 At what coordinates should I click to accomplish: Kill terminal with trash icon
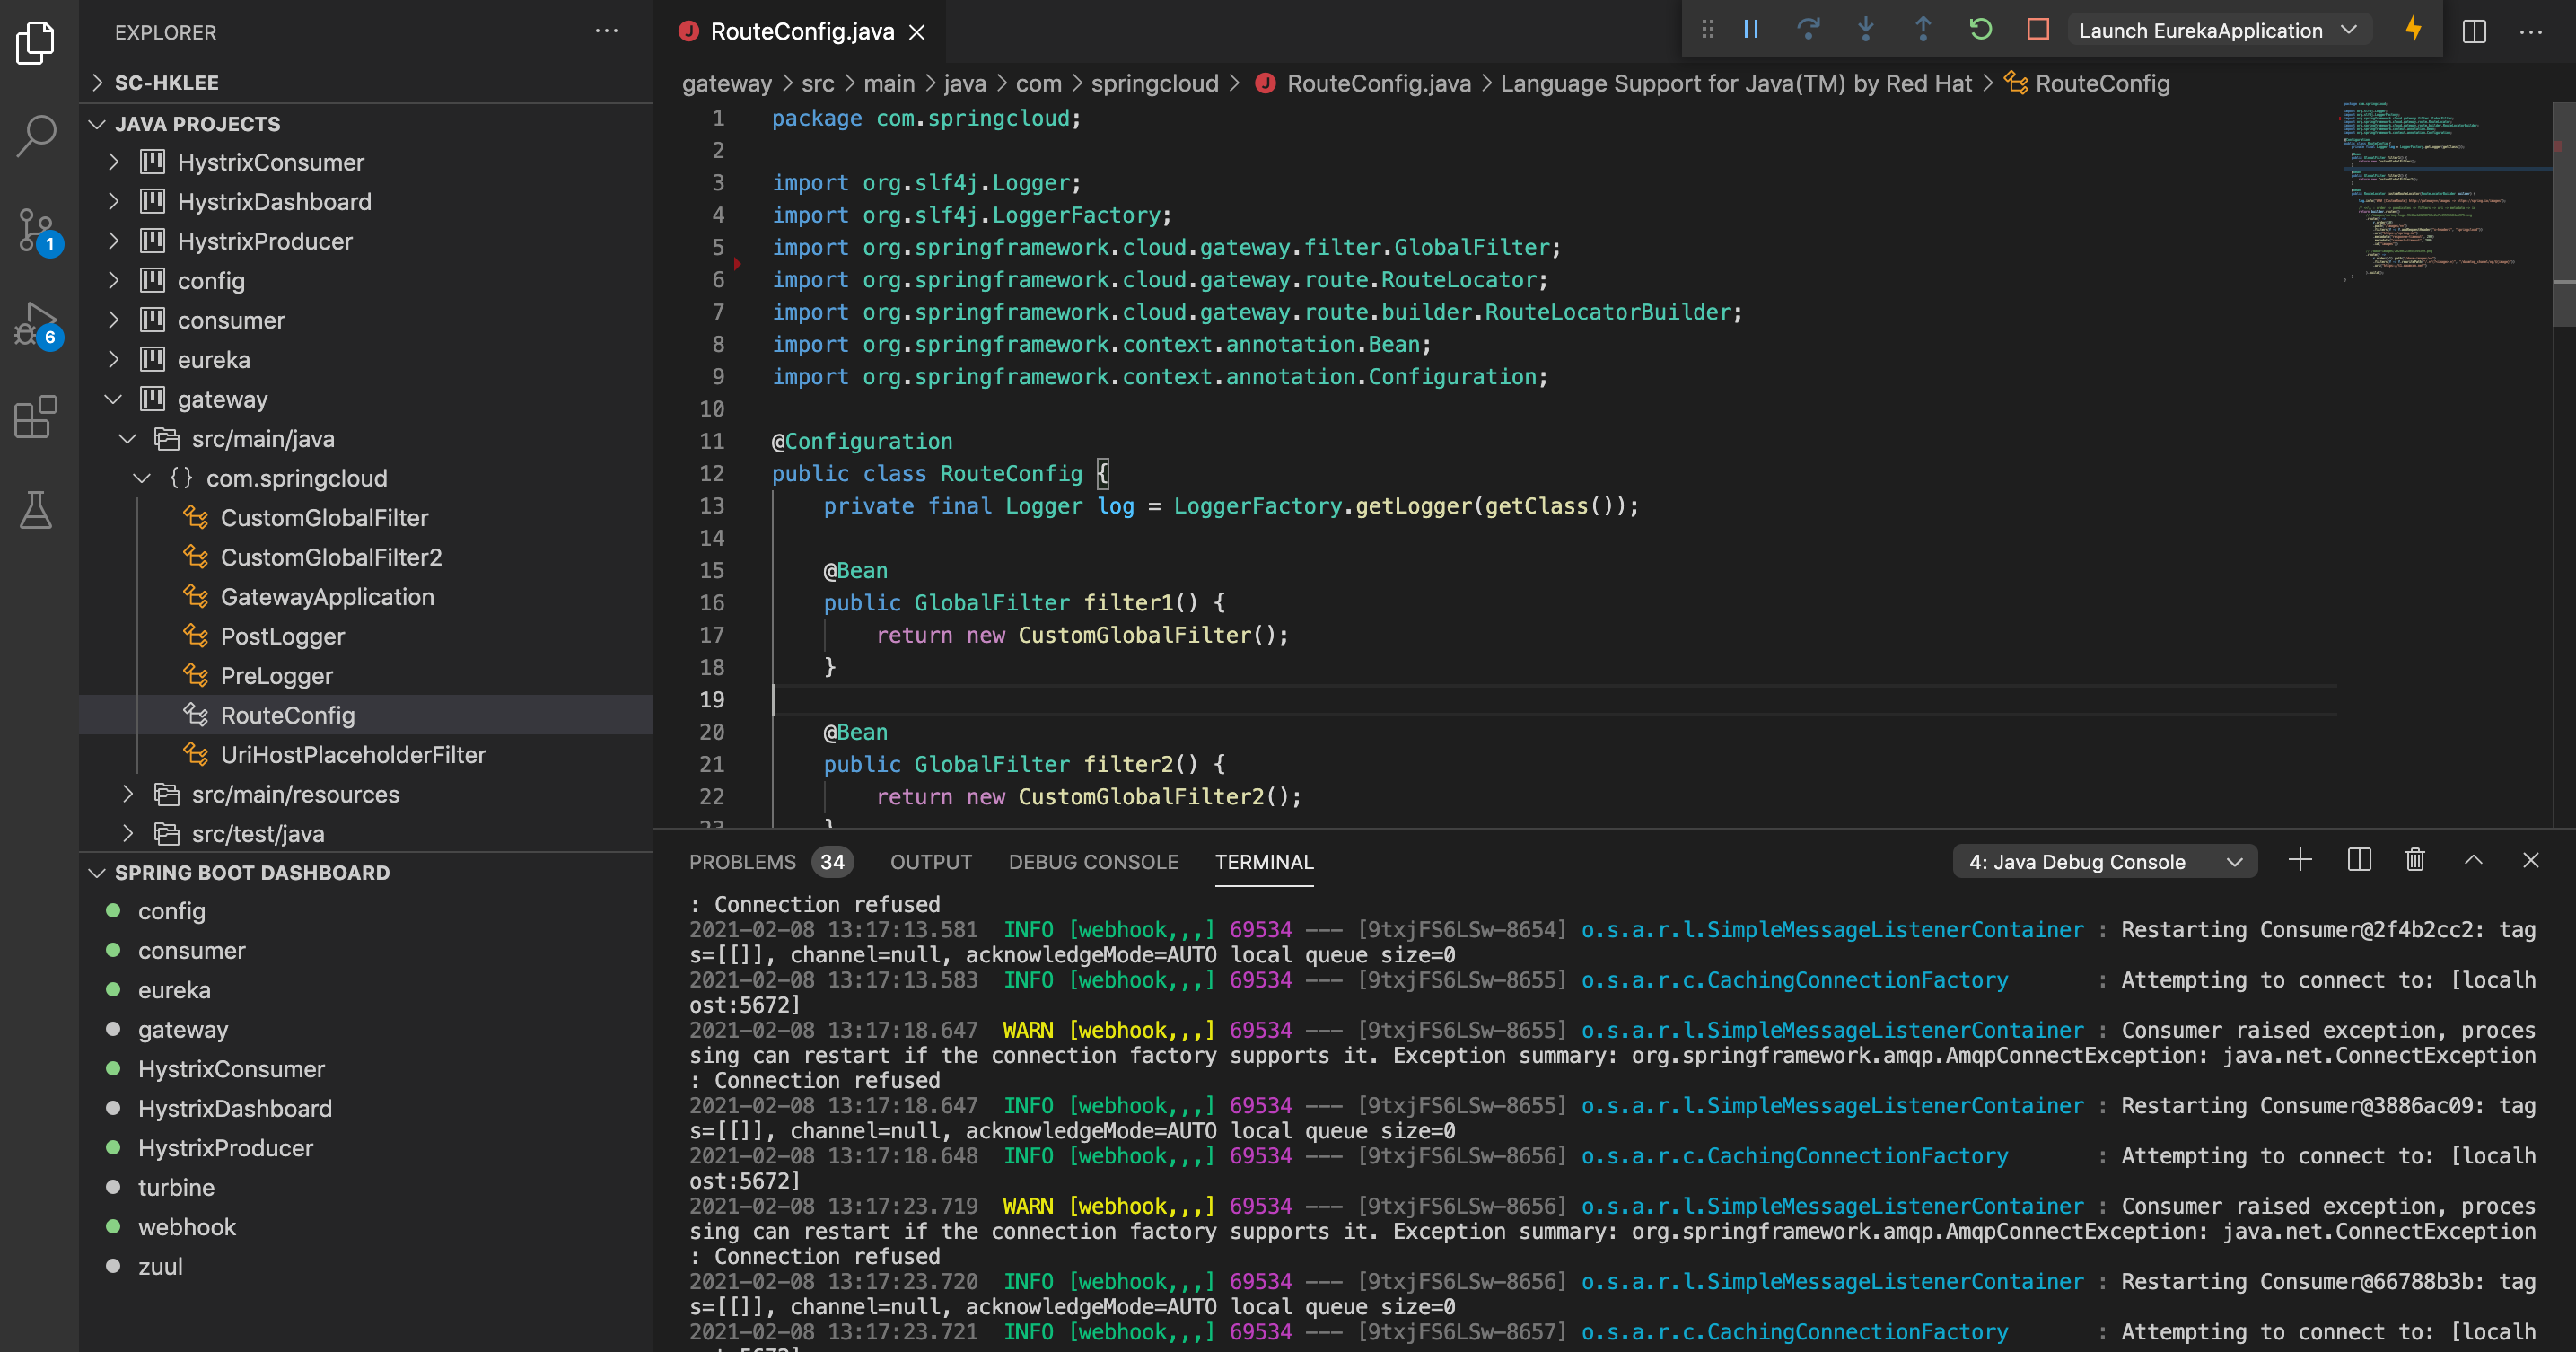pos(2415,860)
